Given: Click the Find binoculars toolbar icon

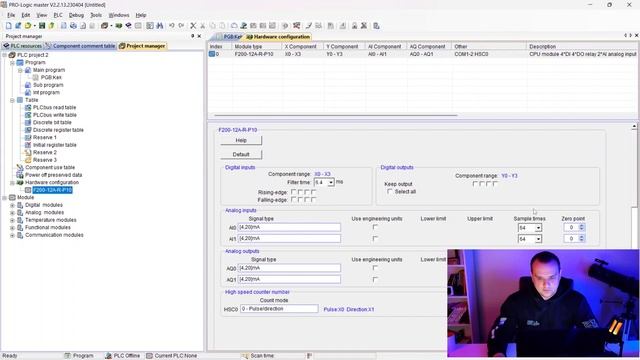Looking at the screenshot, I should (160, 26).
